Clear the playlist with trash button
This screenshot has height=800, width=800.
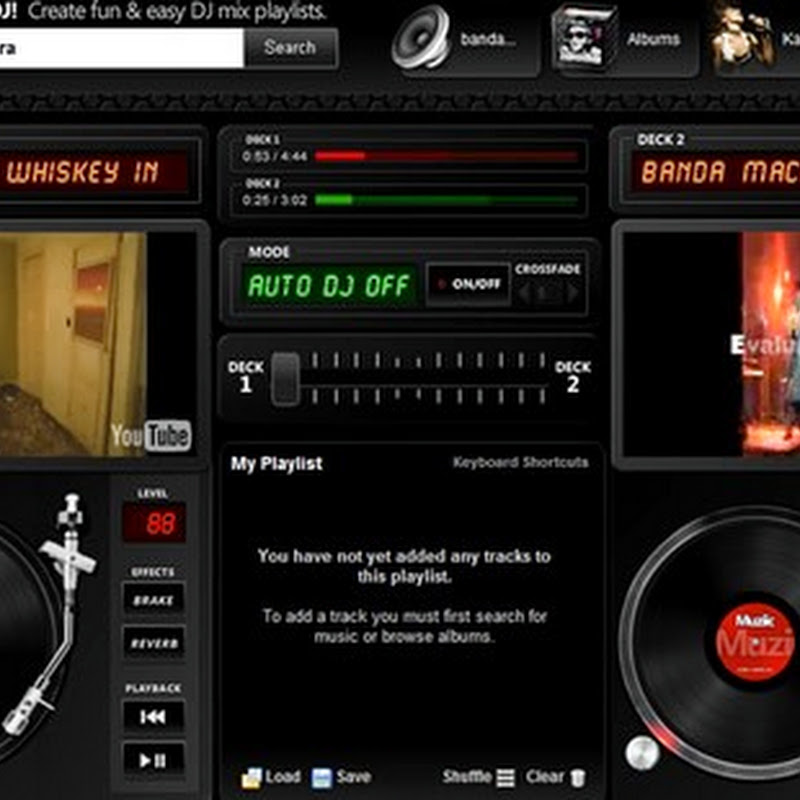pyautogui.click(x=556, y=777)
